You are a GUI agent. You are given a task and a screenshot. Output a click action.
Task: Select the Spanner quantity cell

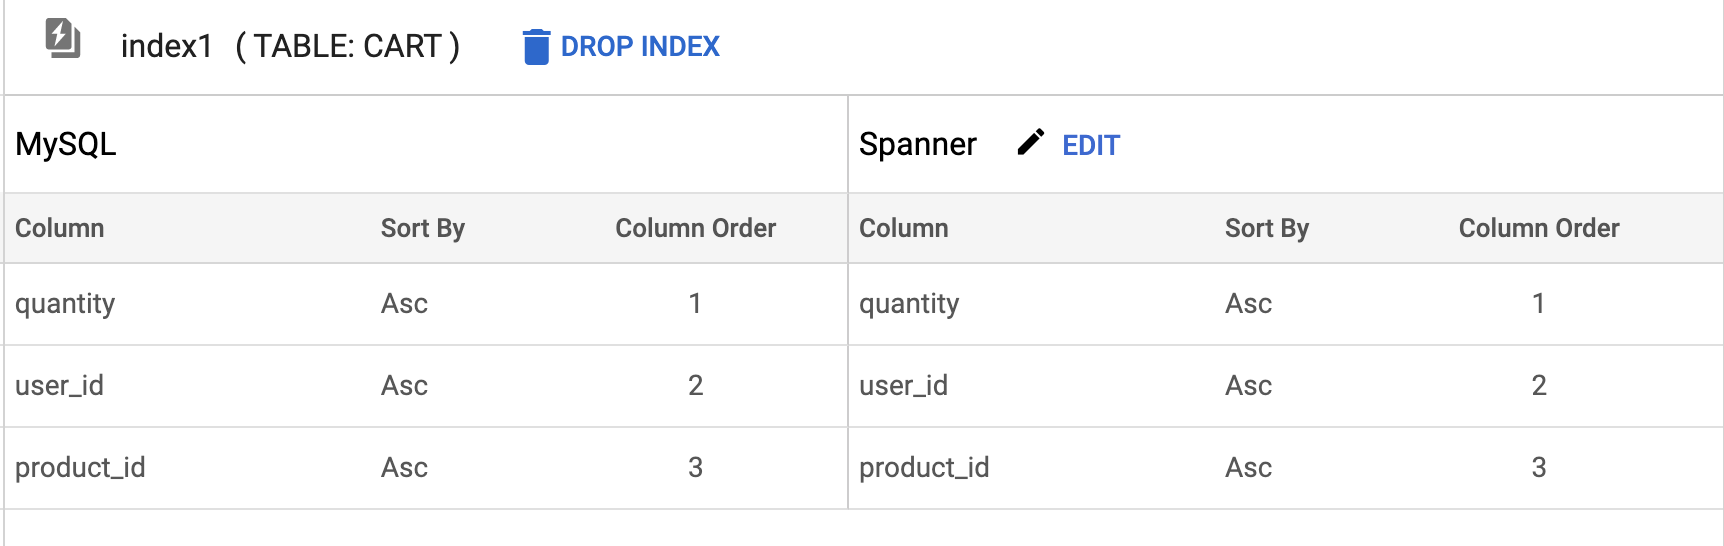[x=909, y=304]
